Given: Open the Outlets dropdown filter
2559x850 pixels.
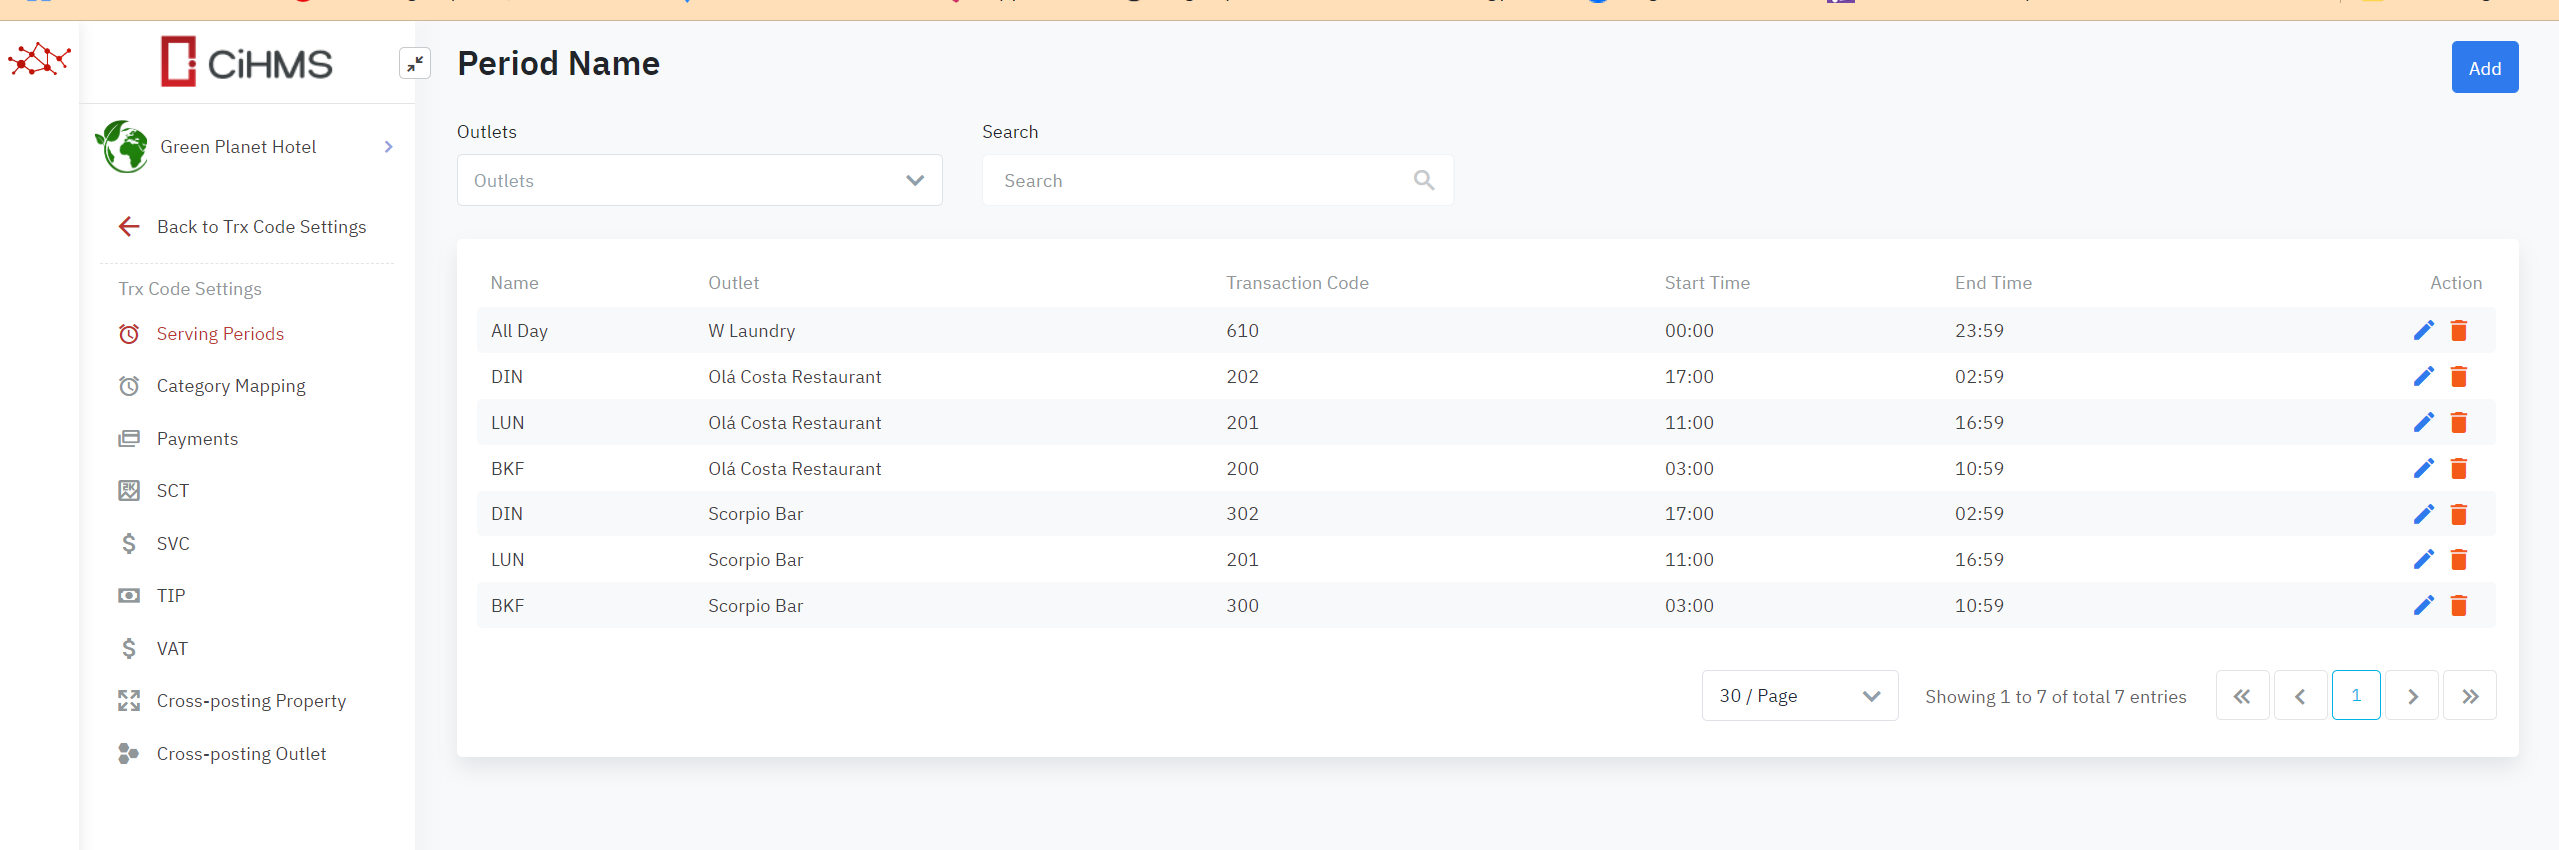Looking at the screenshot, I should [x=699, y=180].
